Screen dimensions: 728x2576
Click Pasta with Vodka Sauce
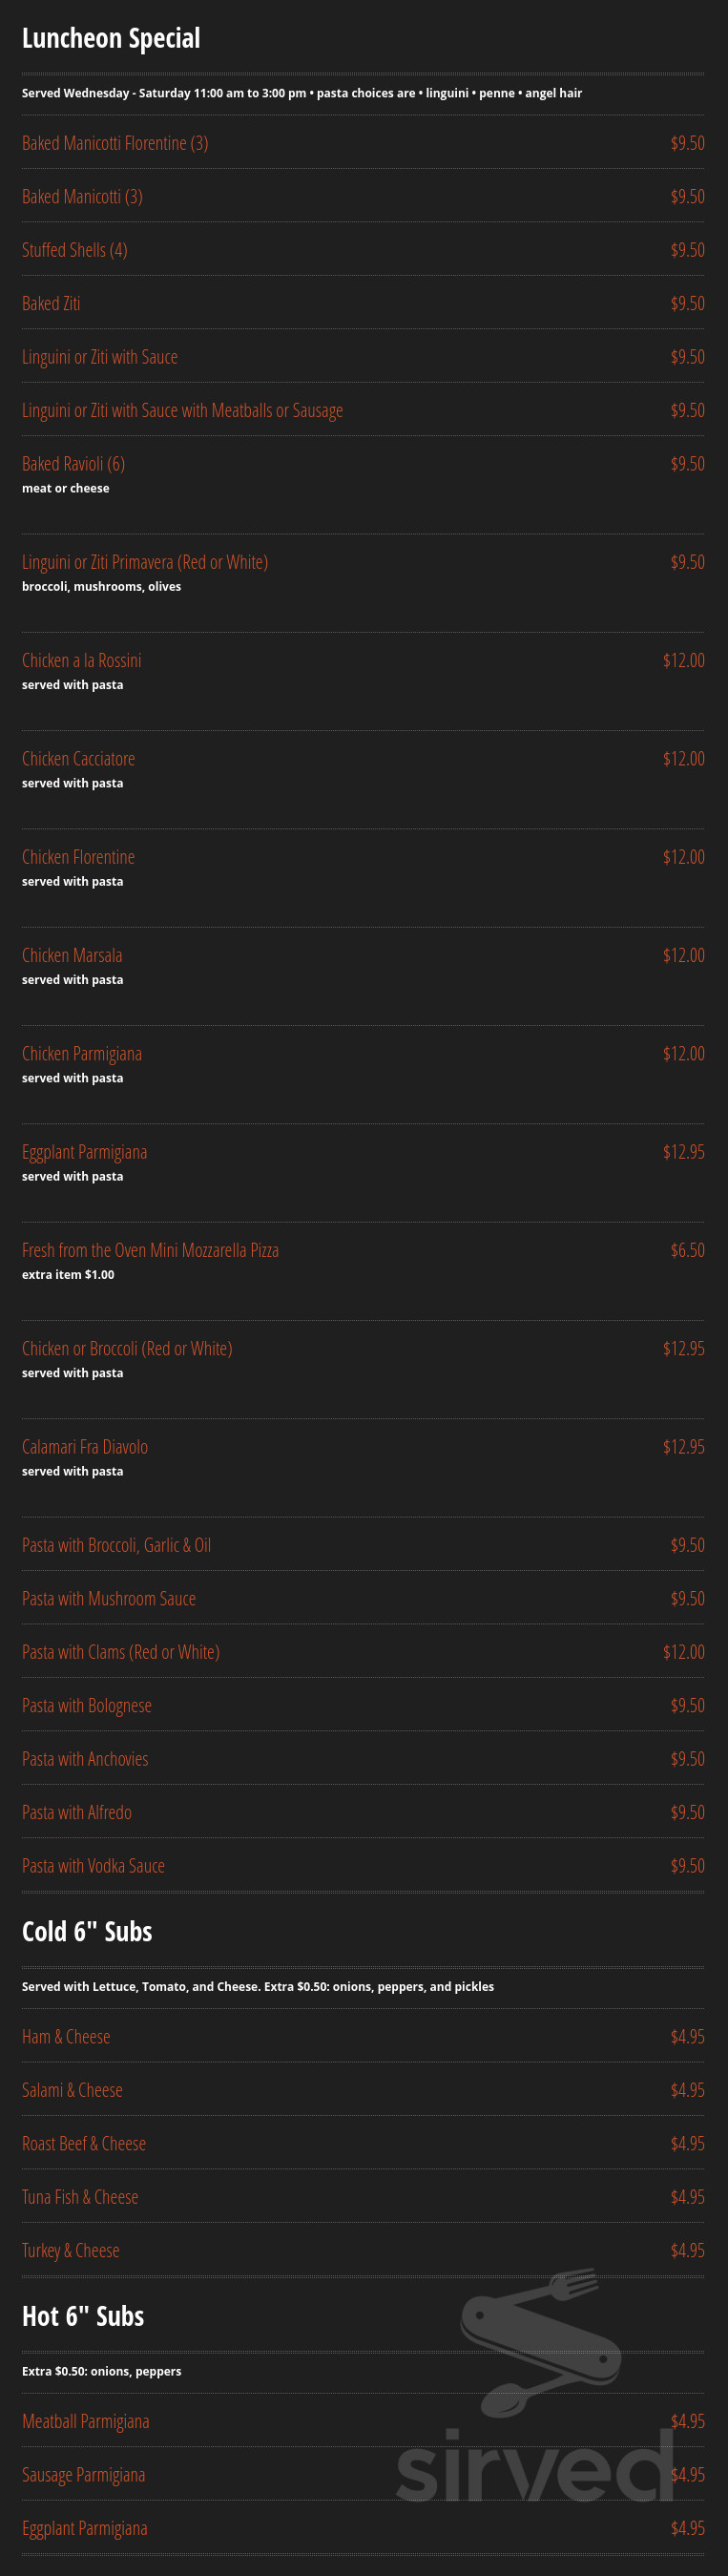[x=94, y=1866]
